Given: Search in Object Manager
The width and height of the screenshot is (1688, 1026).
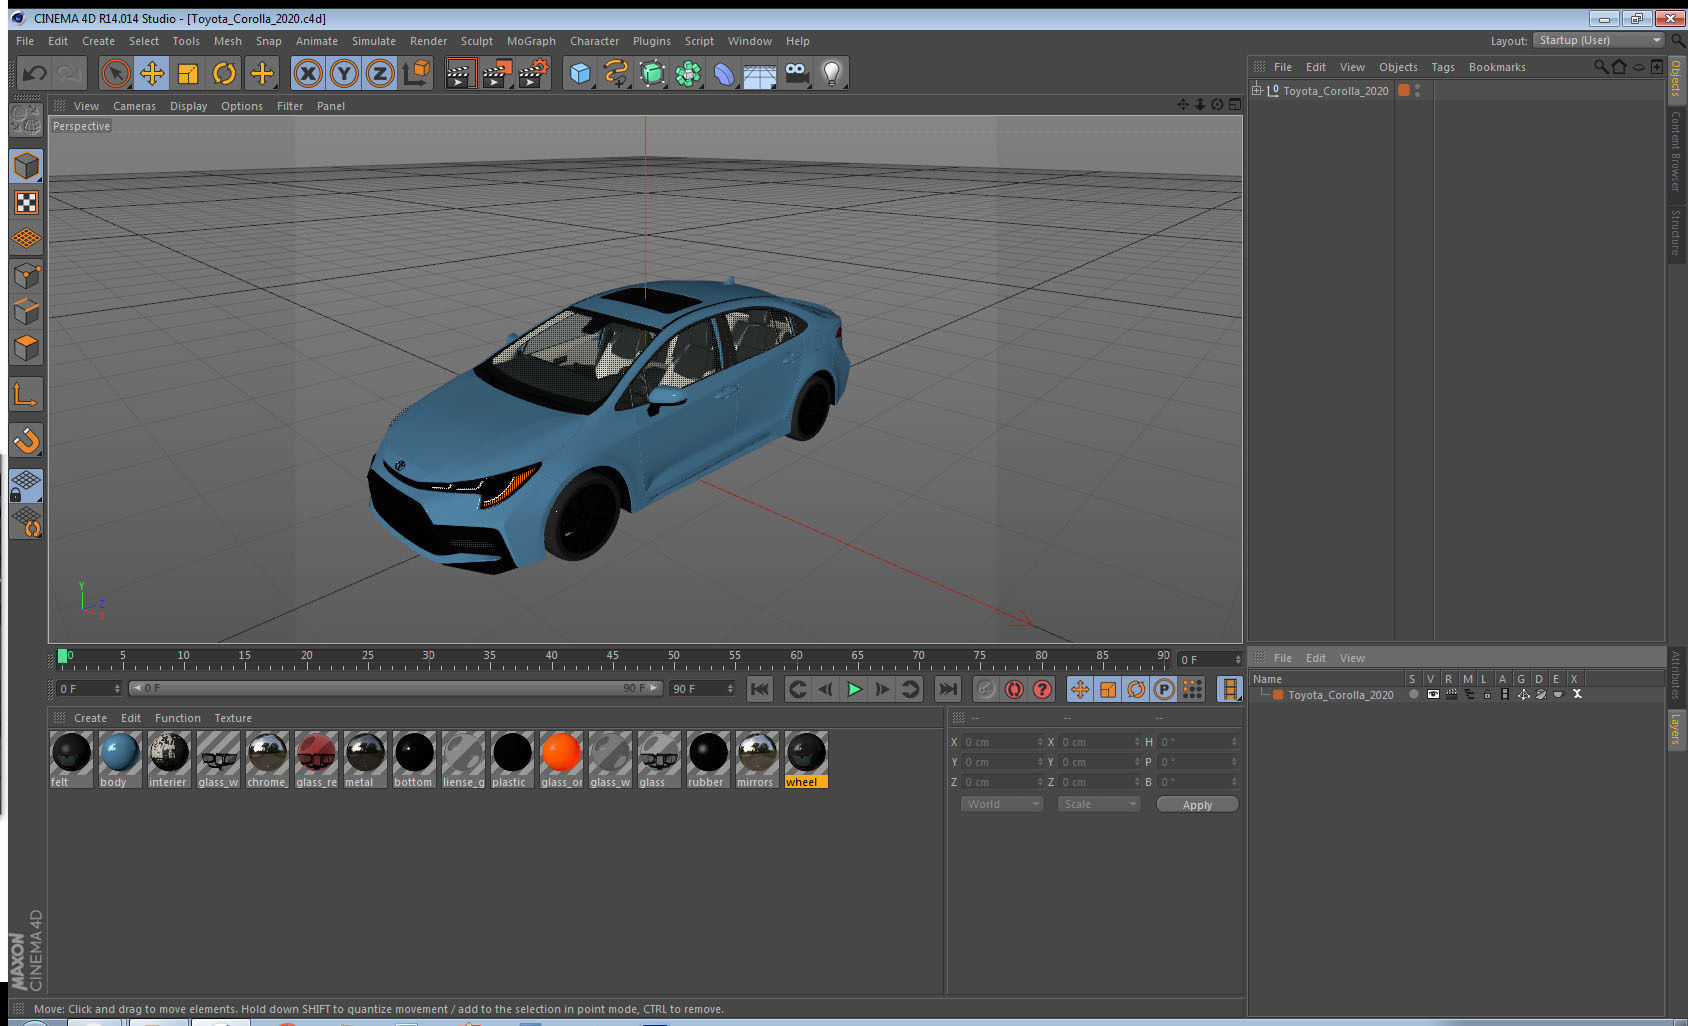Looking at the screenshot, I should 1600,67.
